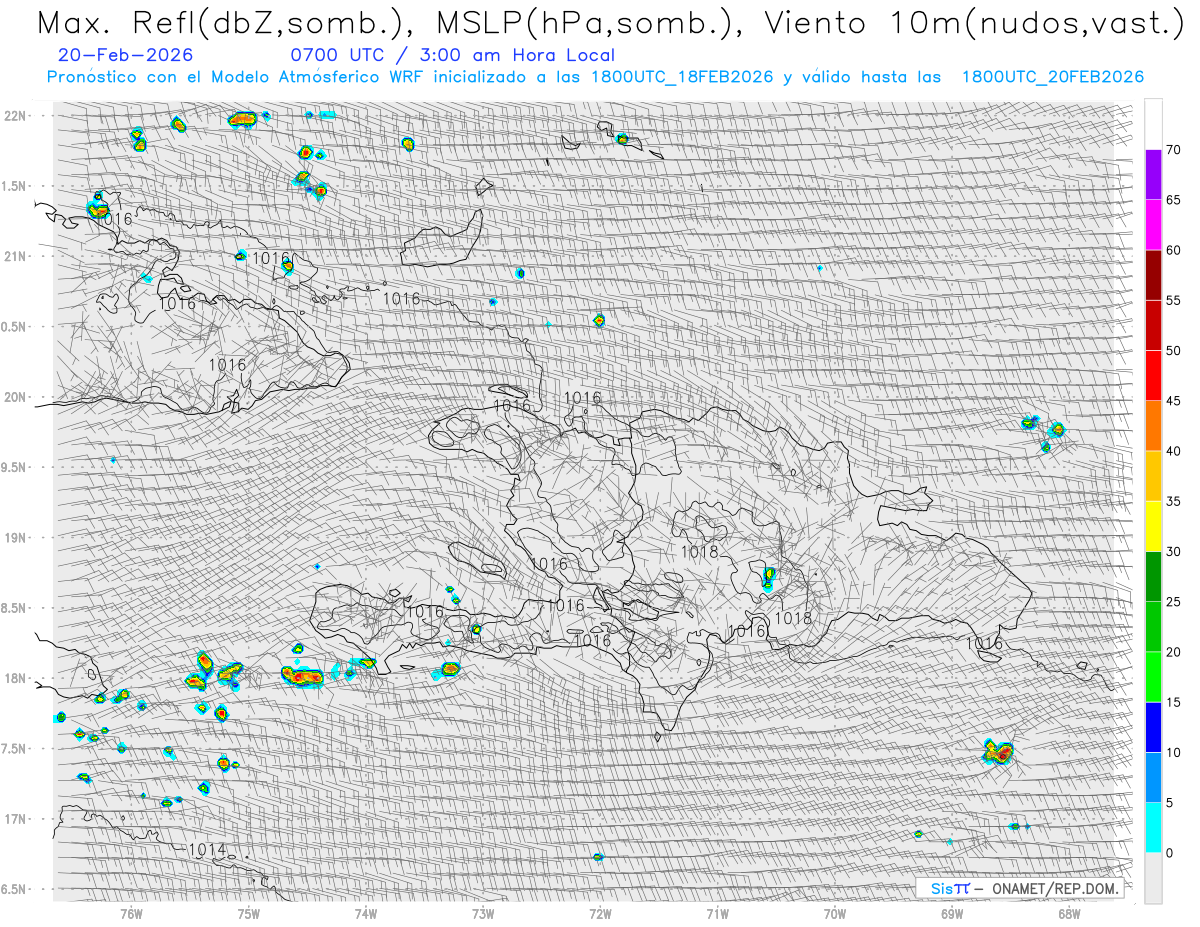Click the colorbar value "70"
This screenshot has height=927, width=1200.
(1173, 150)
